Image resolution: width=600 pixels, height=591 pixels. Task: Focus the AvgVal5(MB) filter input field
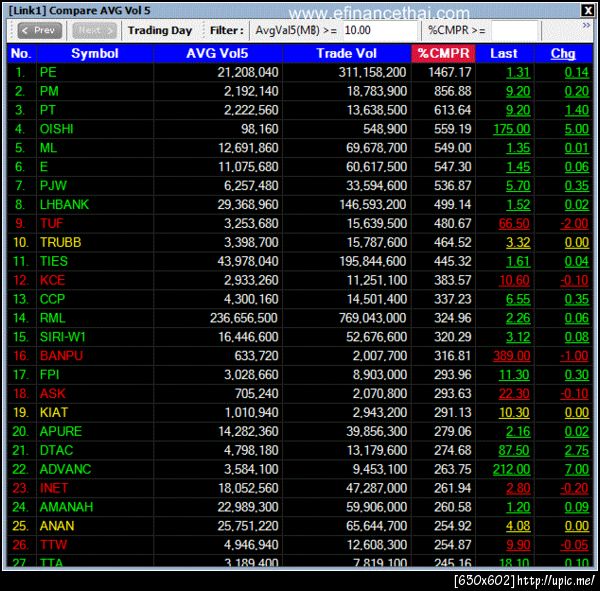point(380,30)
